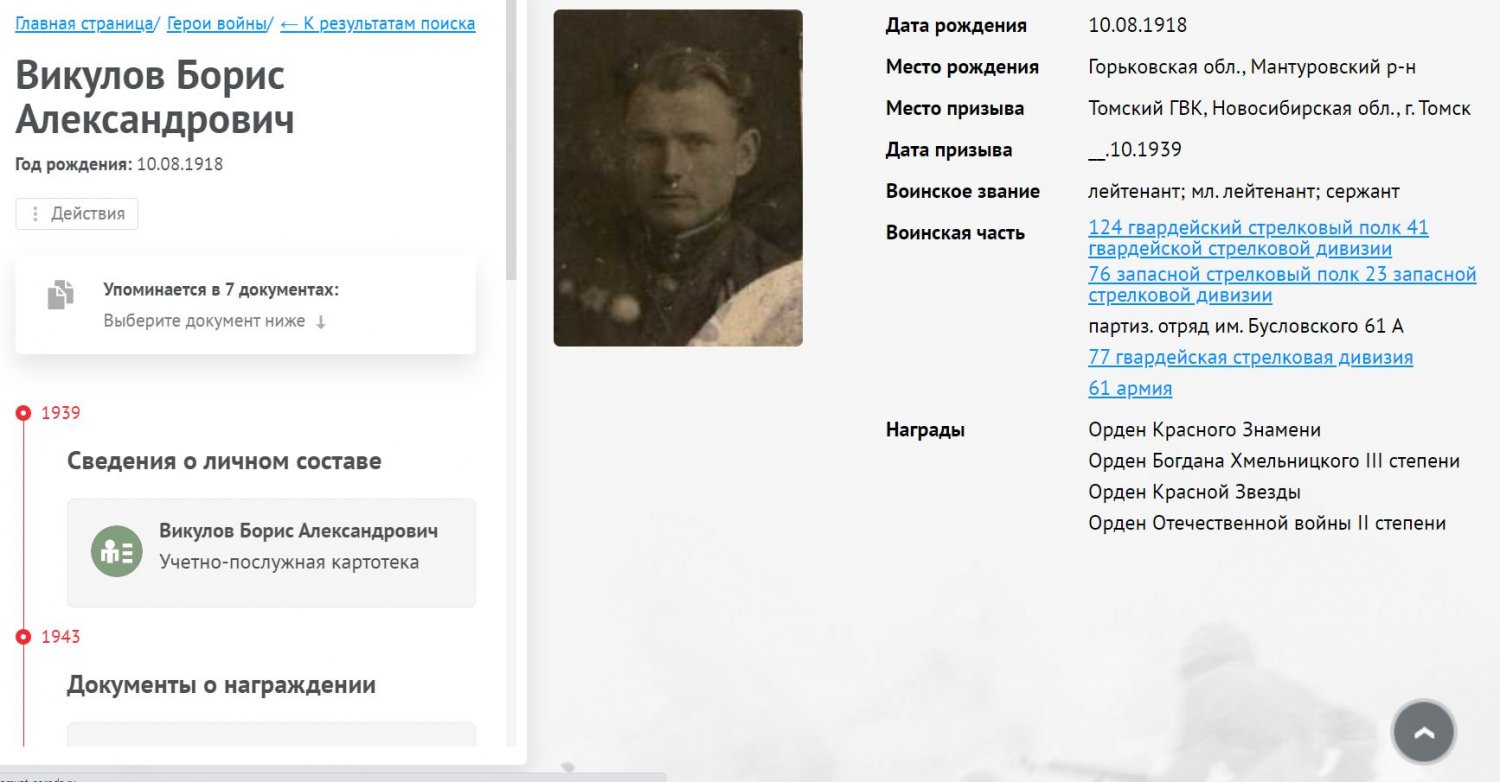1500x782 pixels.
Task: Return via К результатам поиска link
Action: point(378,24)
